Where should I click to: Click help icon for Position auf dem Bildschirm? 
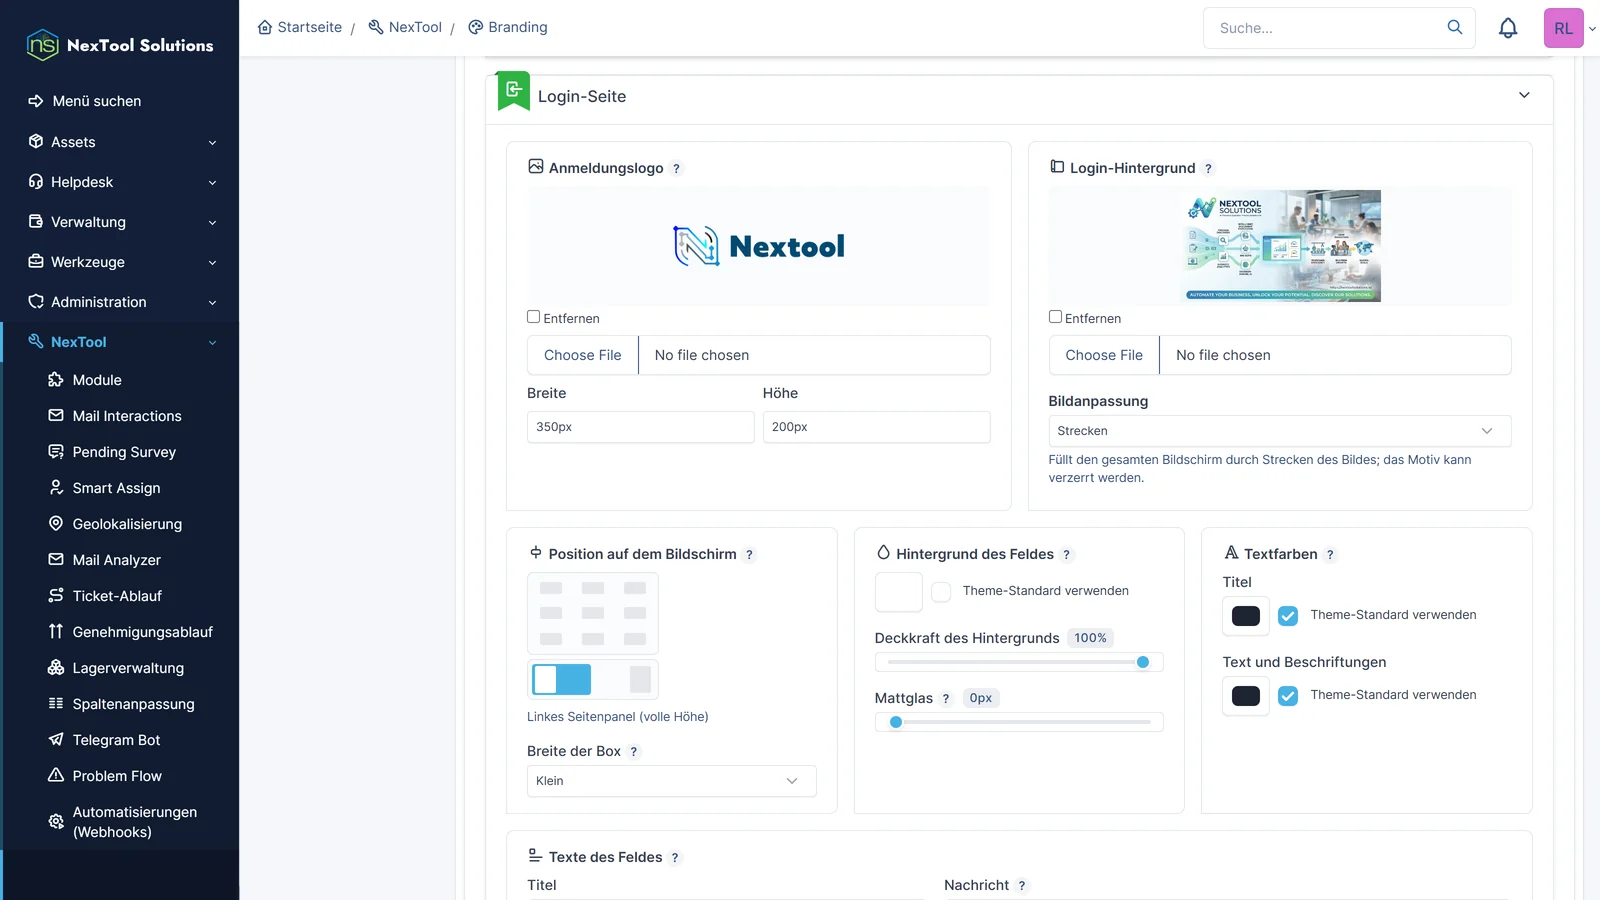[749, 555]
